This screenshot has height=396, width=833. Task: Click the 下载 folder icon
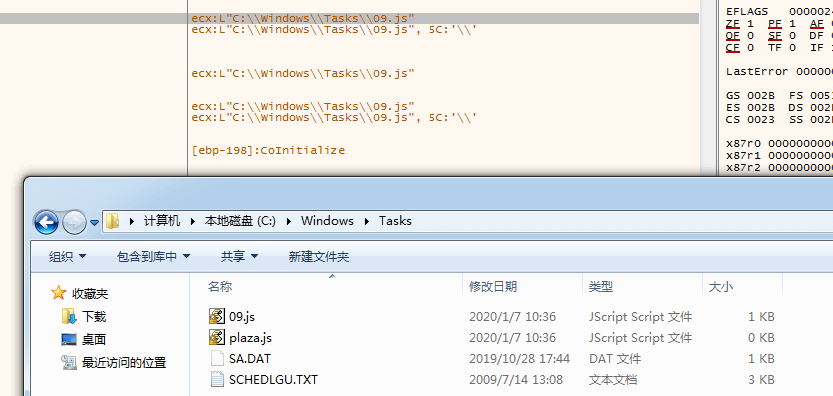point(69,316)
